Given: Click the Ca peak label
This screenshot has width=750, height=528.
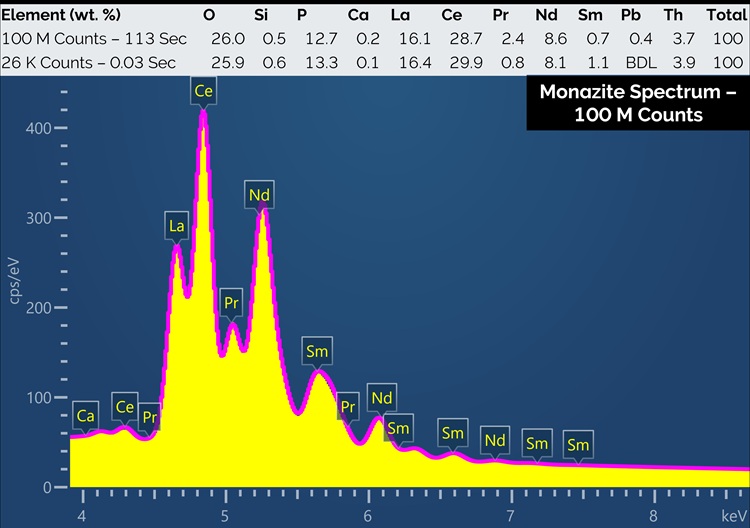Looking at the screenshot, I should click(86, 415).
